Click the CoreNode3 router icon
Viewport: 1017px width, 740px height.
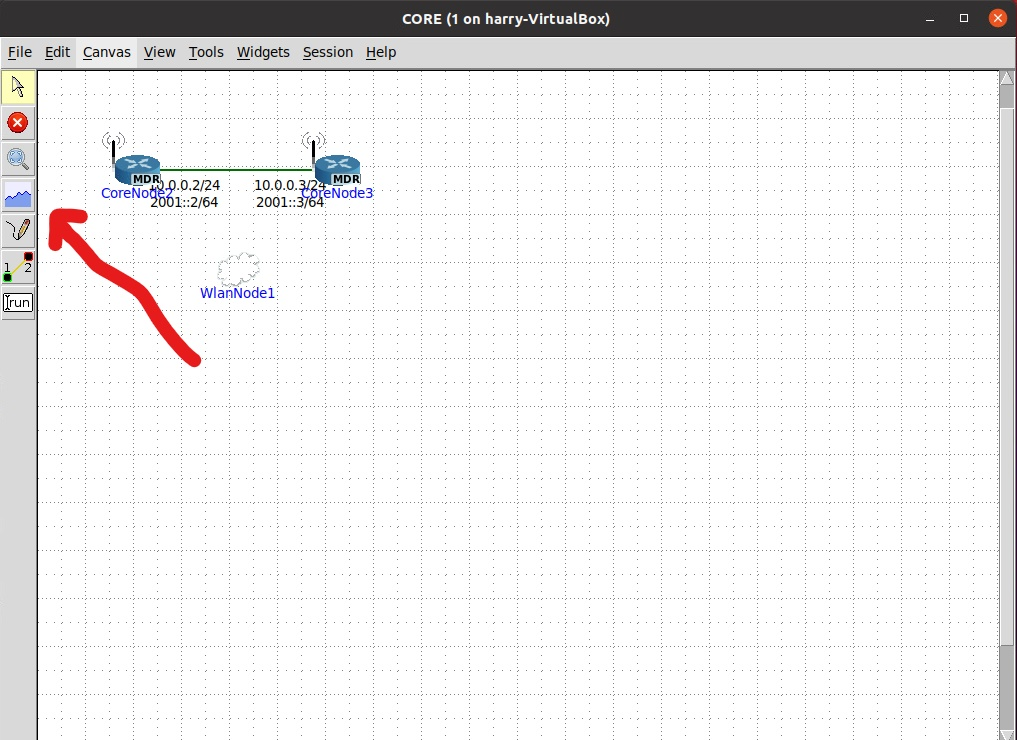[336, 168]
